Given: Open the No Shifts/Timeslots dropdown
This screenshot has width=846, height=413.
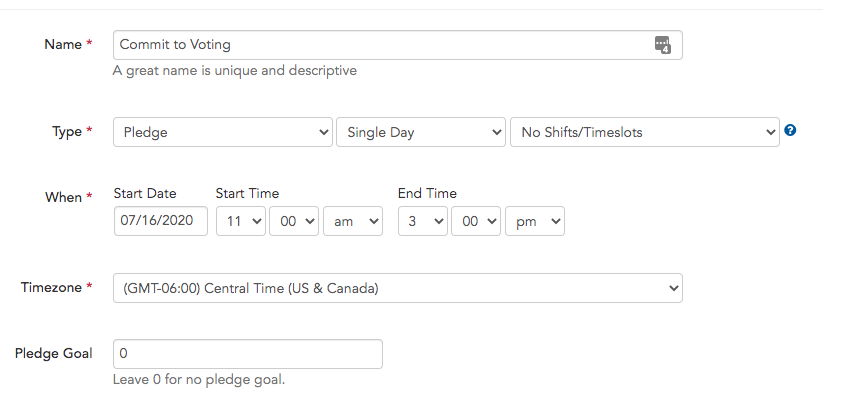Looking at the screenshot, I should click(x=645, y=132).
